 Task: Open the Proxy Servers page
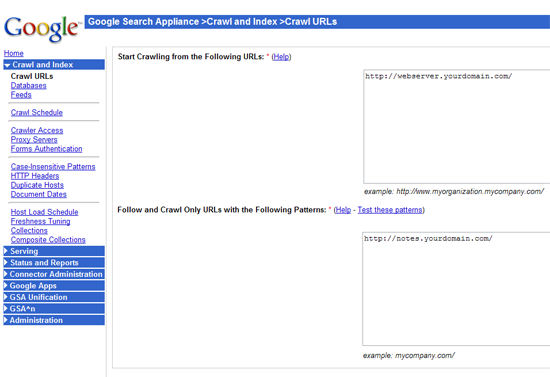click(34, 140)
